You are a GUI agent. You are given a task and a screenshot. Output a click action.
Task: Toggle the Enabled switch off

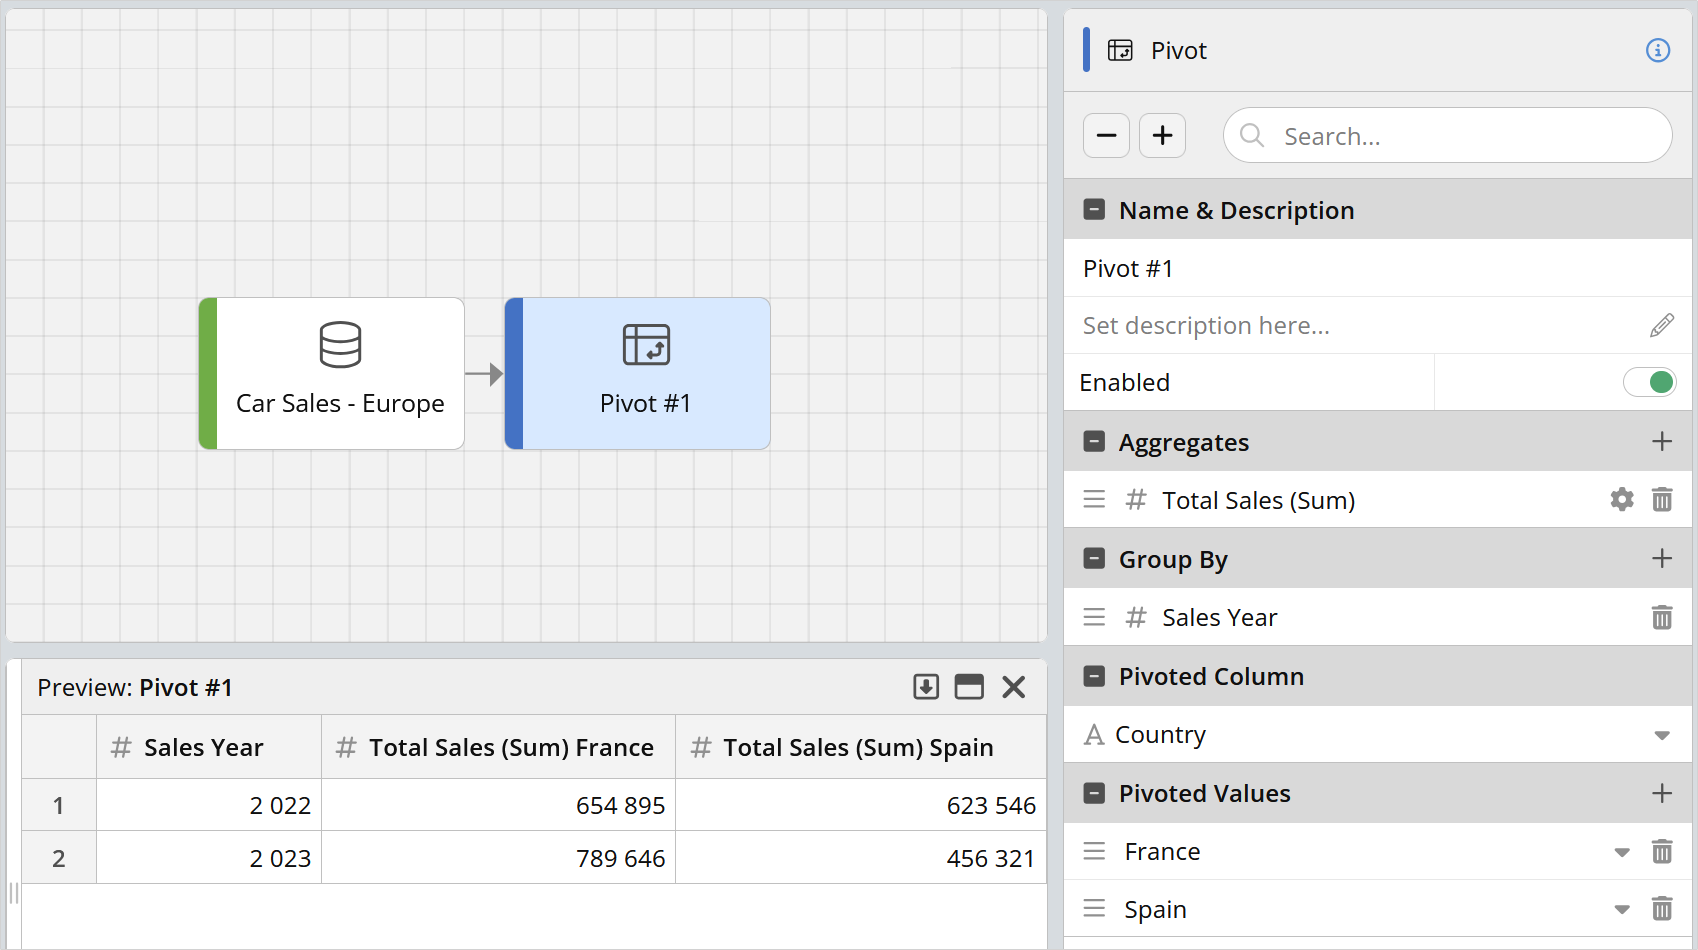coord(1650,382)
